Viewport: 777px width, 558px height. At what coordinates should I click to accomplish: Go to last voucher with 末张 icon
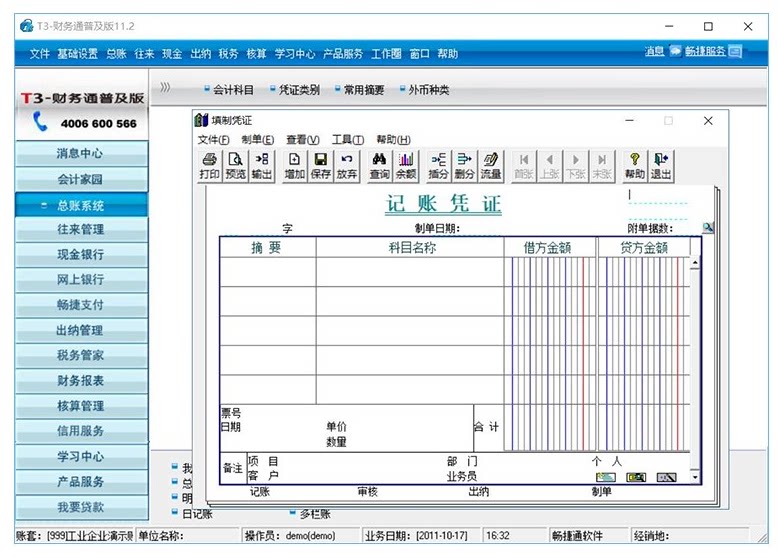(602, 166)
